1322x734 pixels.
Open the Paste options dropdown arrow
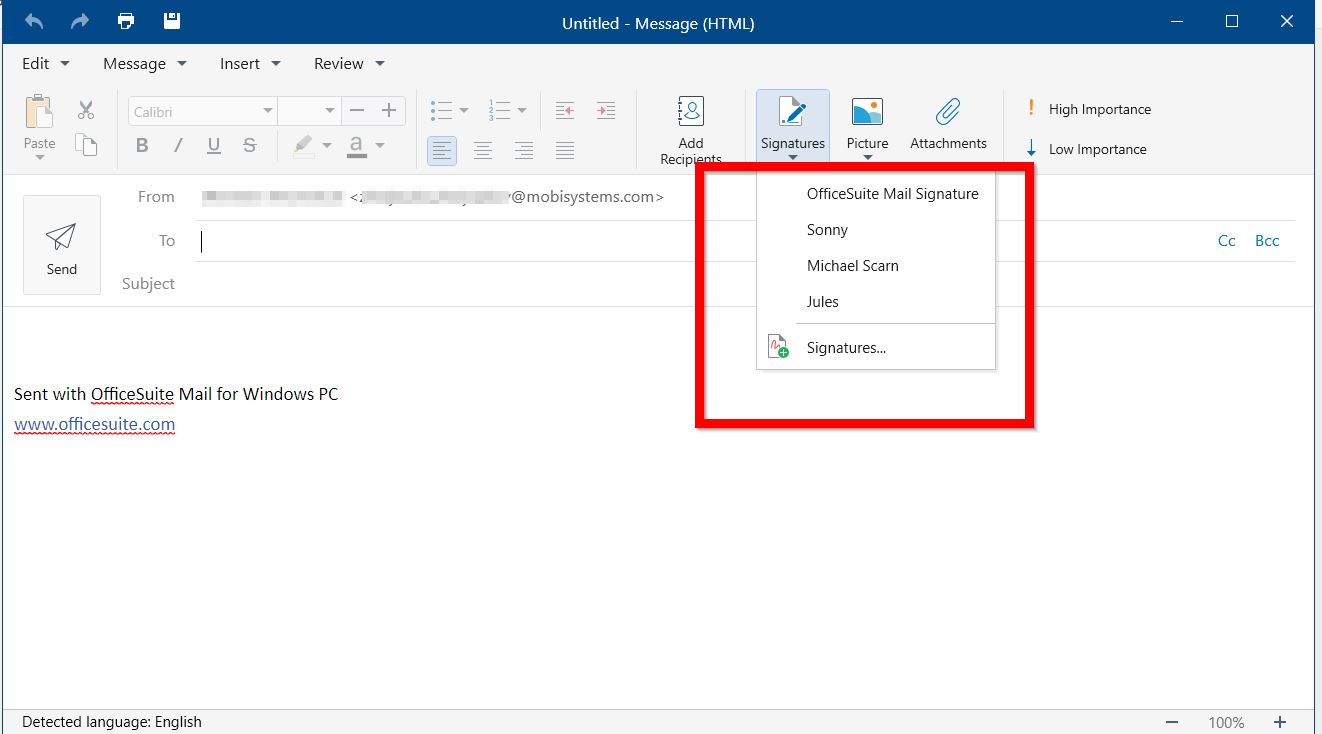[40, 157]
